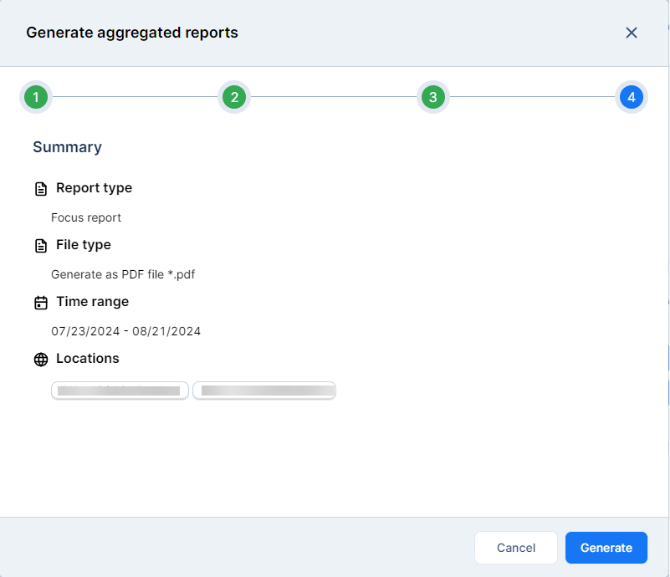This screenshot has width=670, height=577.
Task: Click the file icon next to File type
Action: (x=41, y=246)
